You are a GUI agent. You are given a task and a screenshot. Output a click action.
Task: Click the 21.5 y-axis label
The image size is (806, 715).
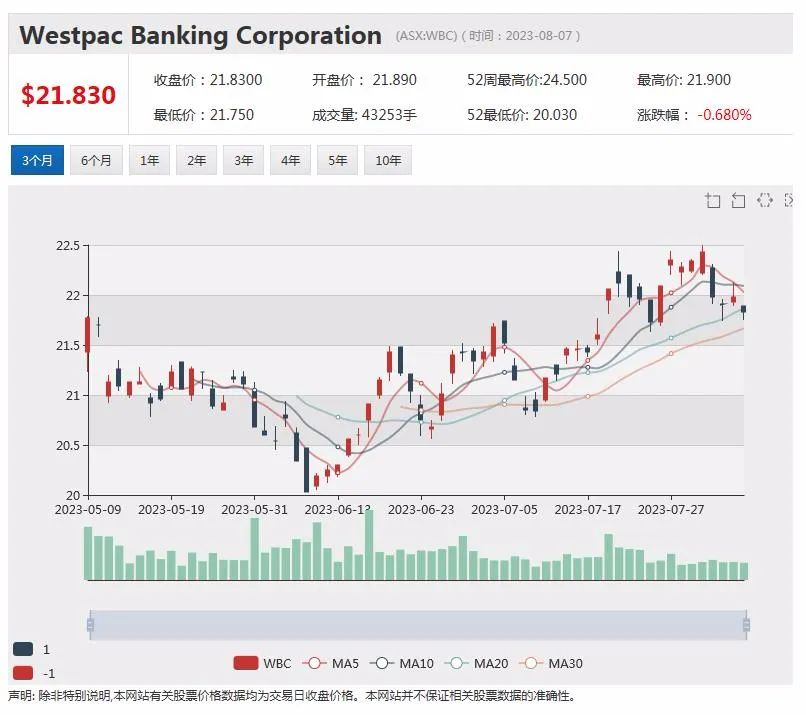pos(68,345)
